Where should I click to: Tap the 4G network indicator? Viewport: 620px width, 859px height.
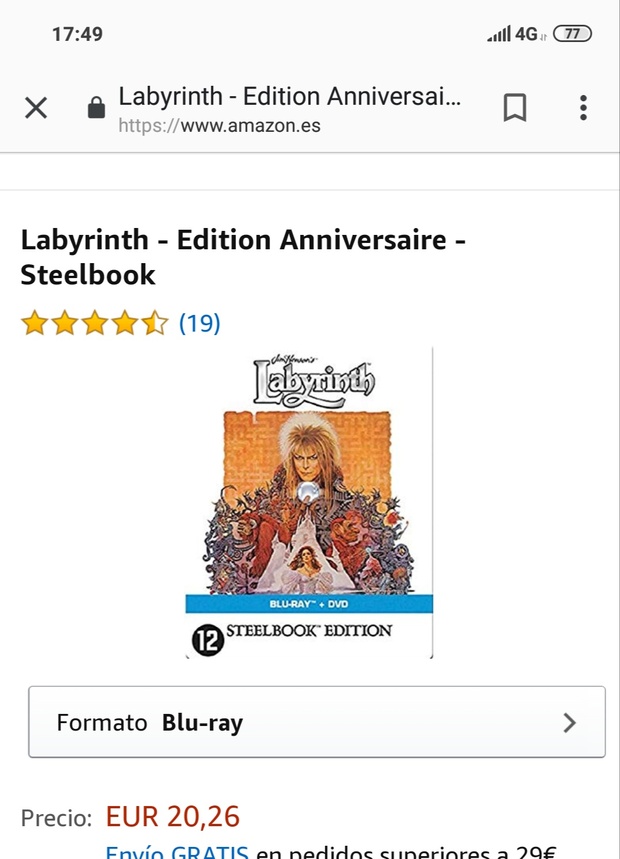(x=527, y=34)
